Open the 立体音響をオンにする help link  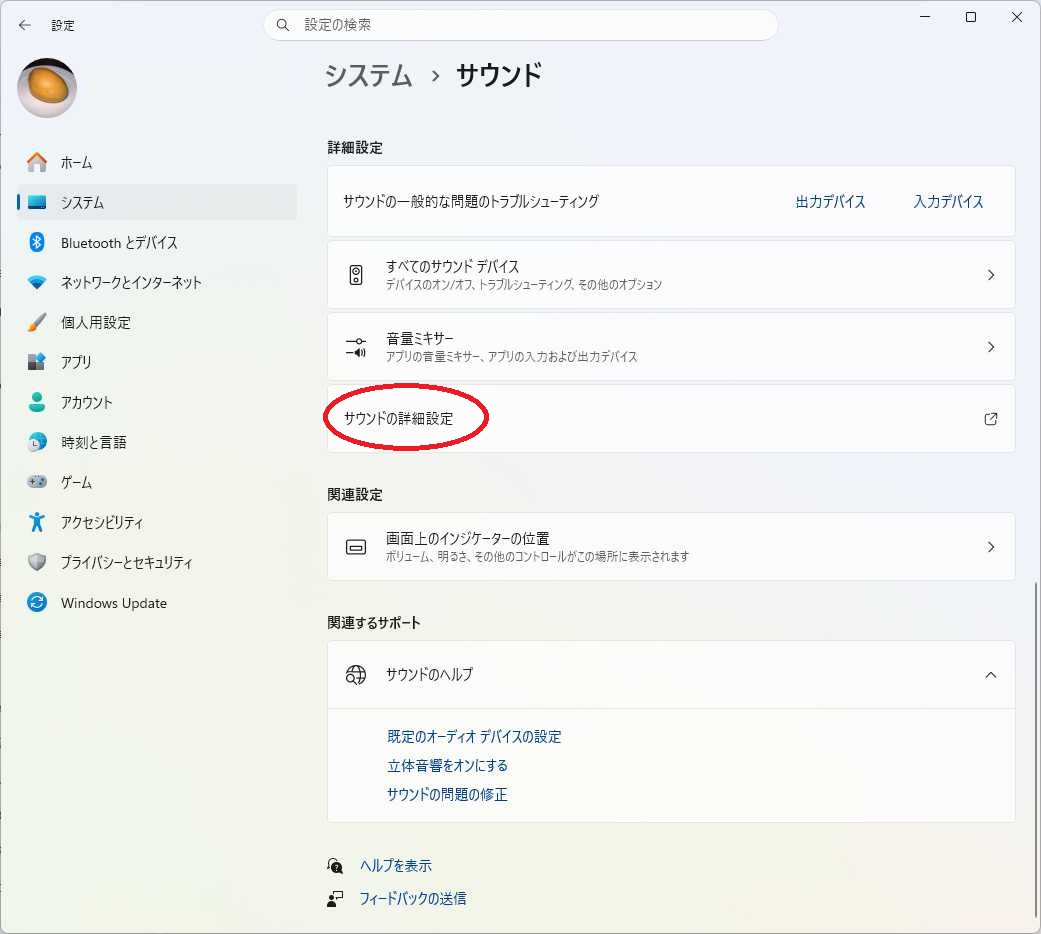pos(447,765)
